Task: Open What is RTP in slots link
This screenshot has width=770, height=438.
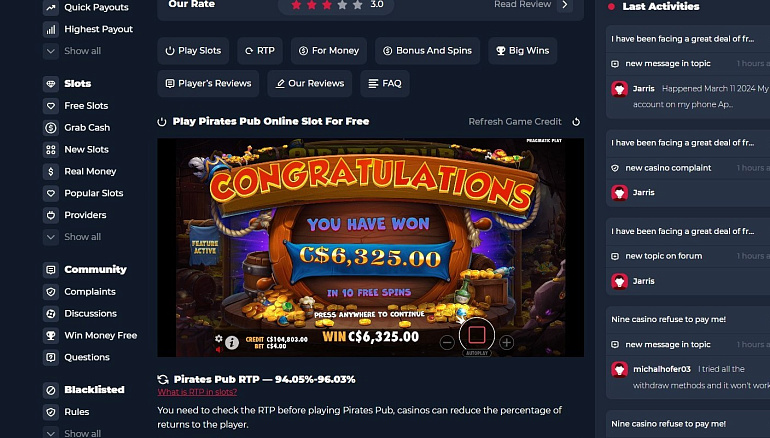Action: [197, 392]
